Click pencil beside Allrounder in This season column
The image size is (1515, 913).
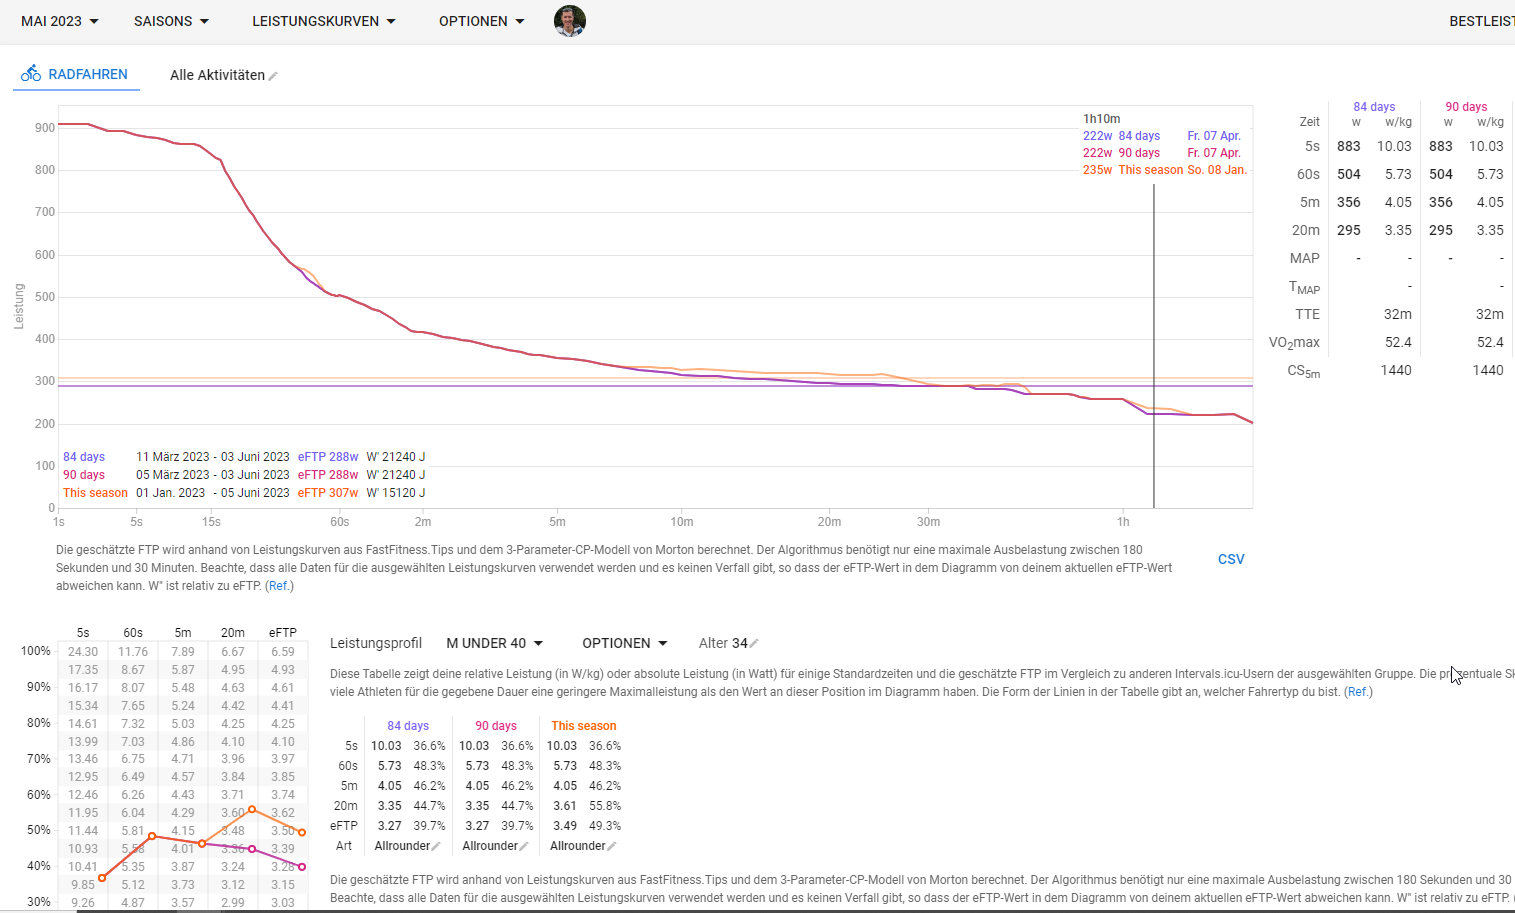pos(612,847)
